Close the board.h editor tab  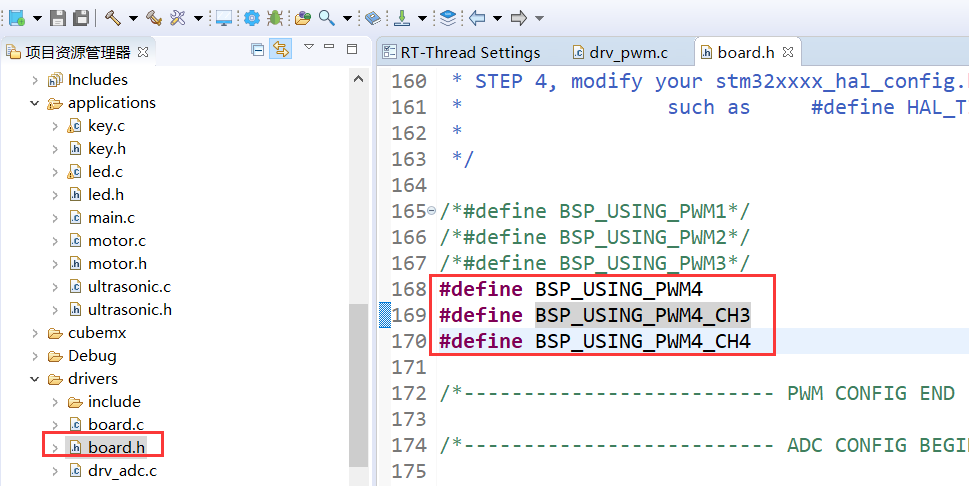(787, 53)
